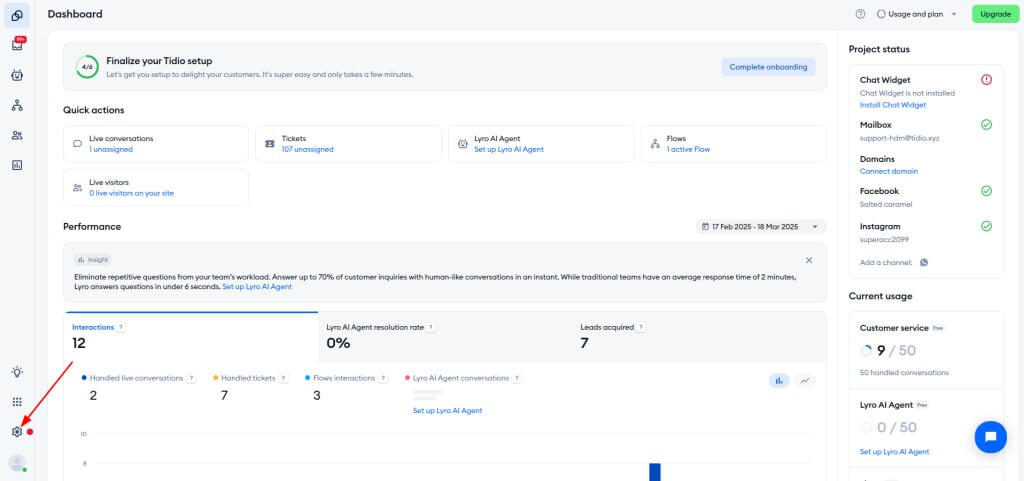Click the Handled tickets legend item
This screenshot has width=1024, height=481.
coord(244,379)
